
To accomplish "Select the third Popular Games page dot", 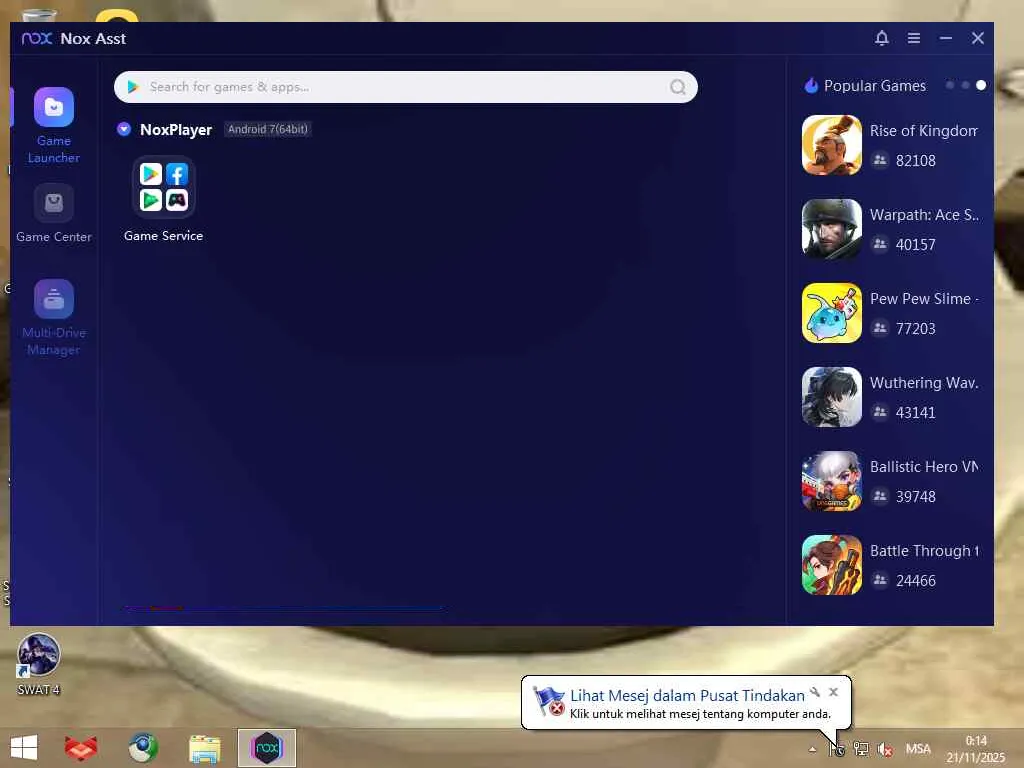I will tap(981, 85).
